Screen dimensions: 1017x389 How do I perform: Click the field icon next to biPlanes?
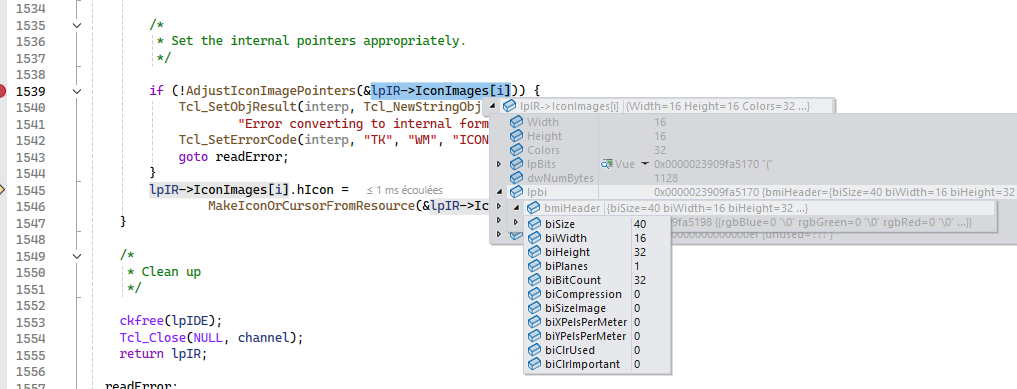[534, 266]
